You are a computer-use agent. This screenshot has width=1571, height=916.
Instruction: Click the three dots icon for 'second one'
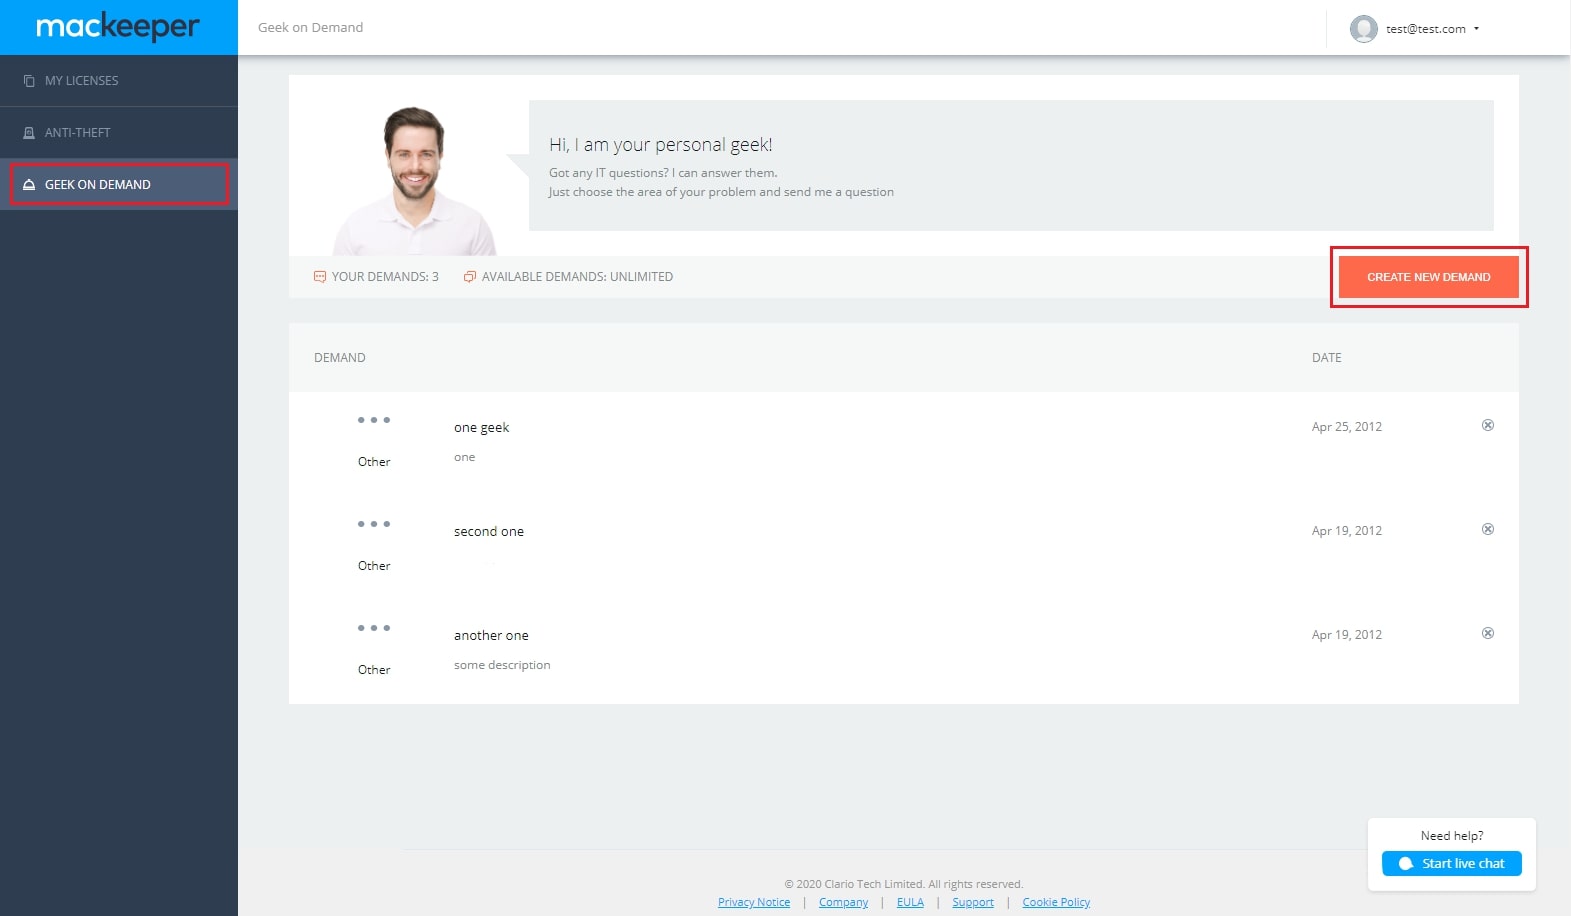(374, 524)
